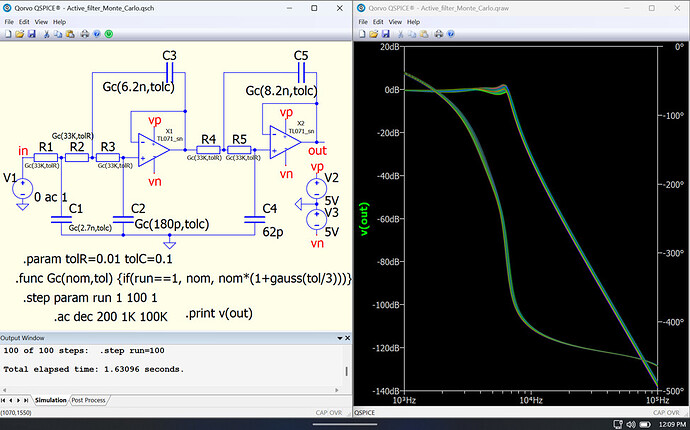This screenshot has width=690, height=430.
Task: Open the Edit menu in waveform window
Action: click(378, 22)
